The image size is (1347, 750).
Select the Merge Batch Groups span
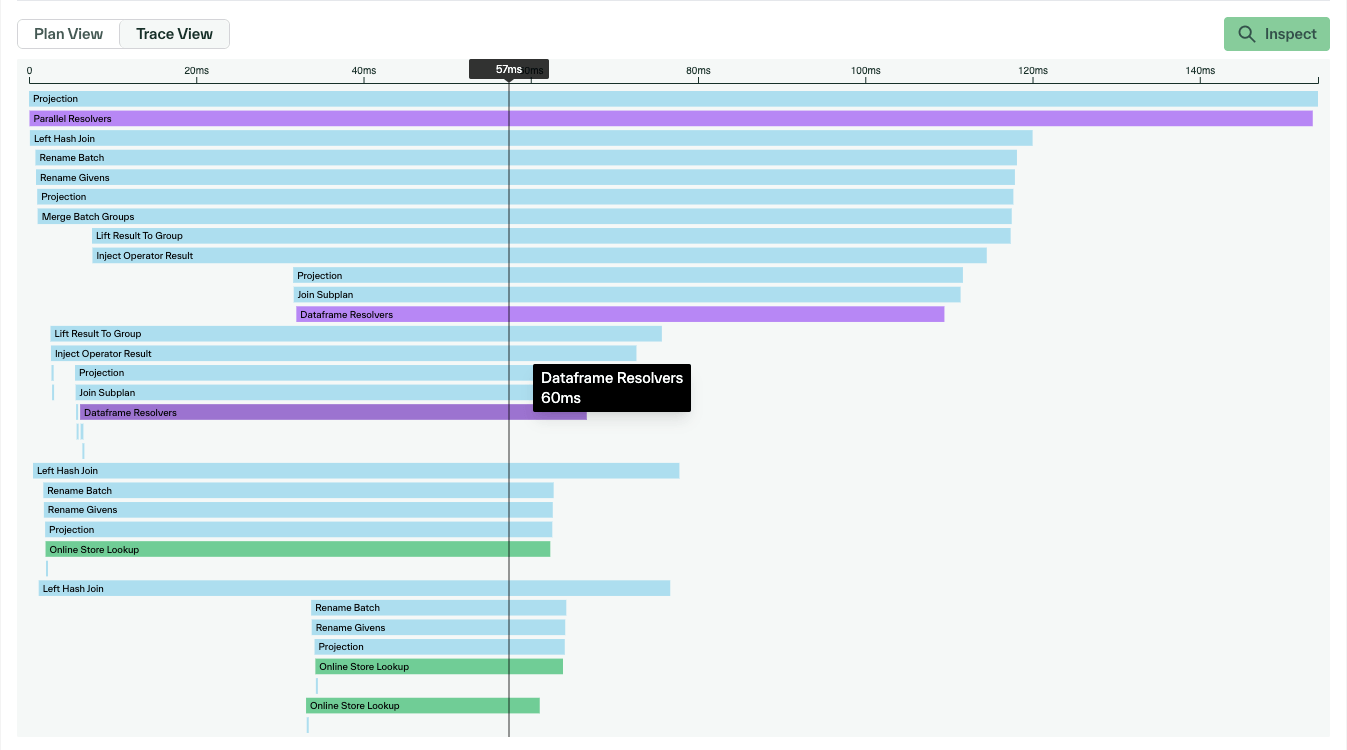click(x=524, y=216)
